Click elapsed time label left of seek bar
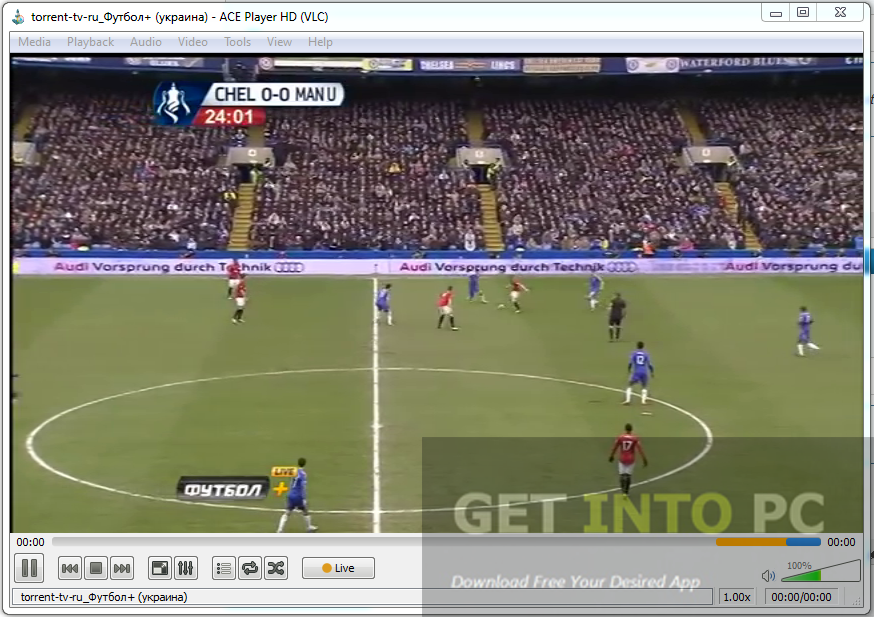The width and height of the screenshot is (874, 617). (x=30, y=542)
